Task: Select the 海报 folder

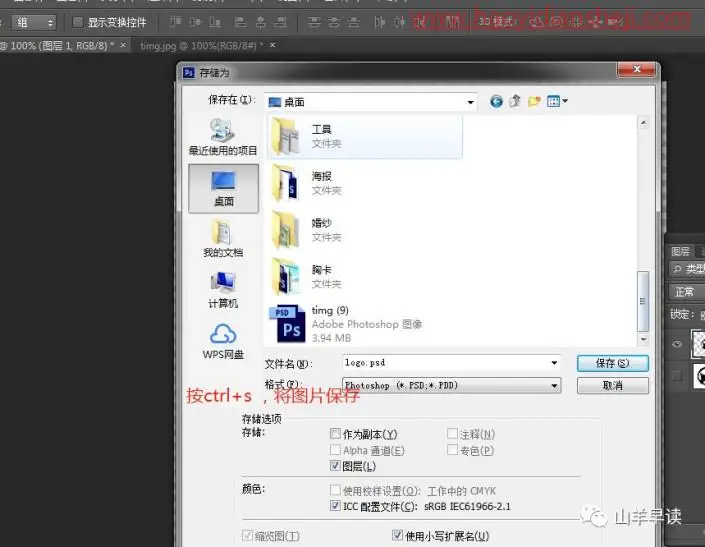Action: [x=365, y=183]
